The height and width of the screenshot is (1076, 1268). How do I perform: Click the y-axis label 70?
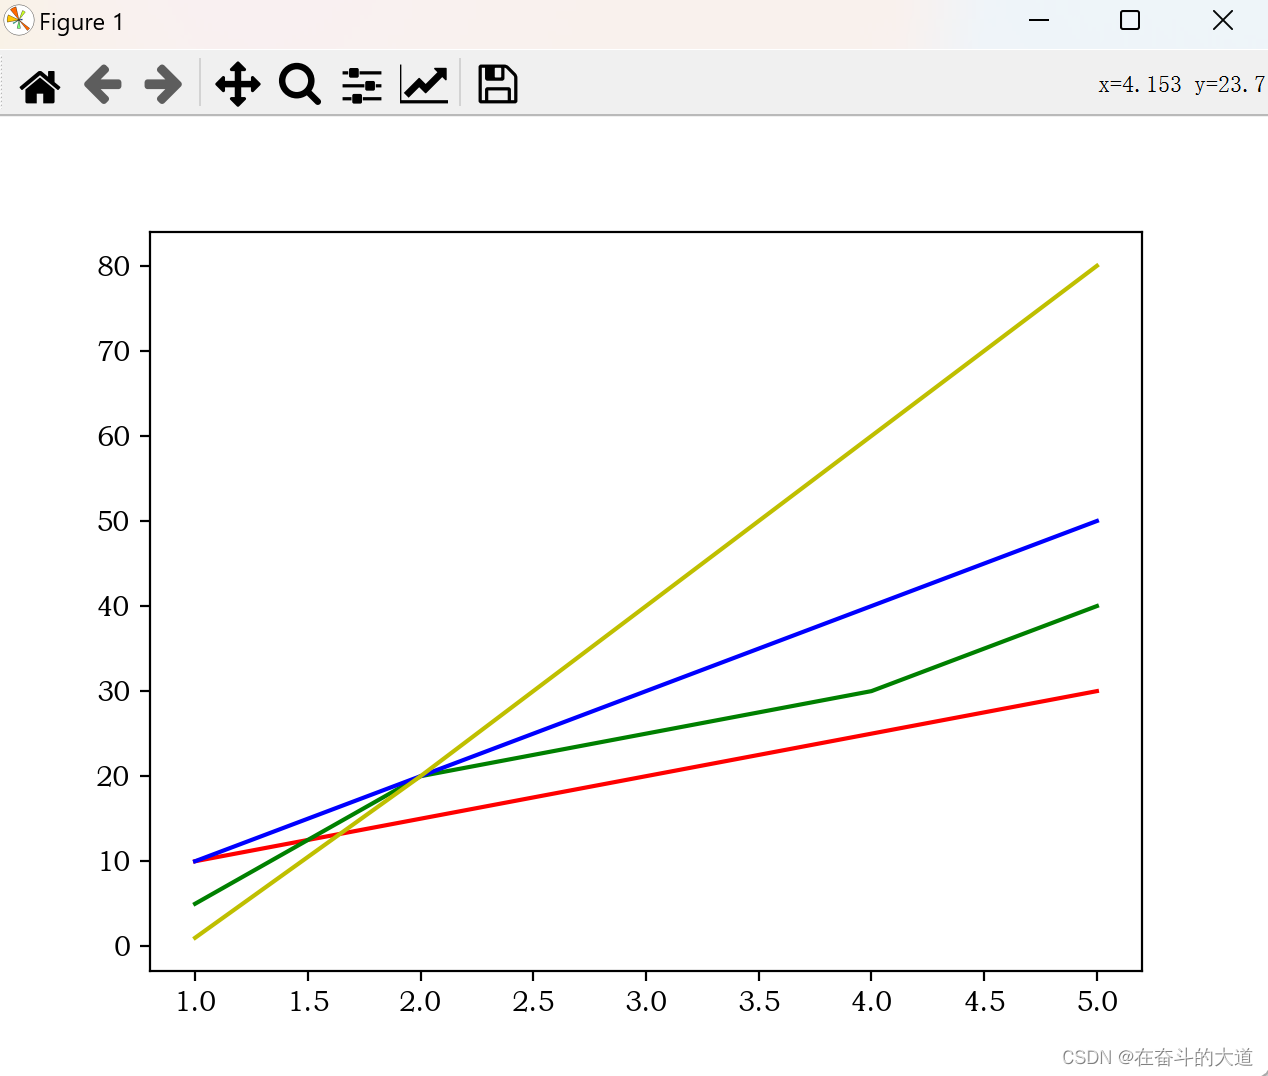click(x=114, y=351)
